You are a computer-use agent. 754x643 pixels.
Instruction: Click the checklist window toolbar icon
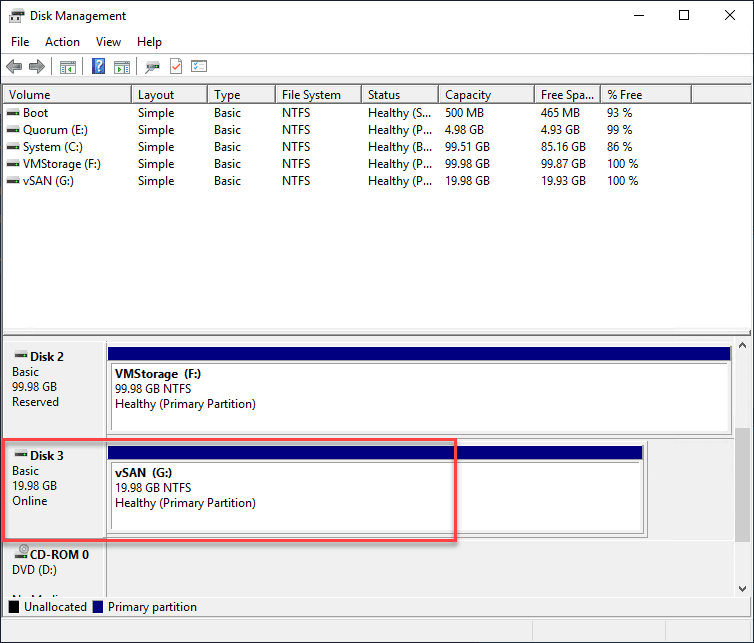pos(199,66)
